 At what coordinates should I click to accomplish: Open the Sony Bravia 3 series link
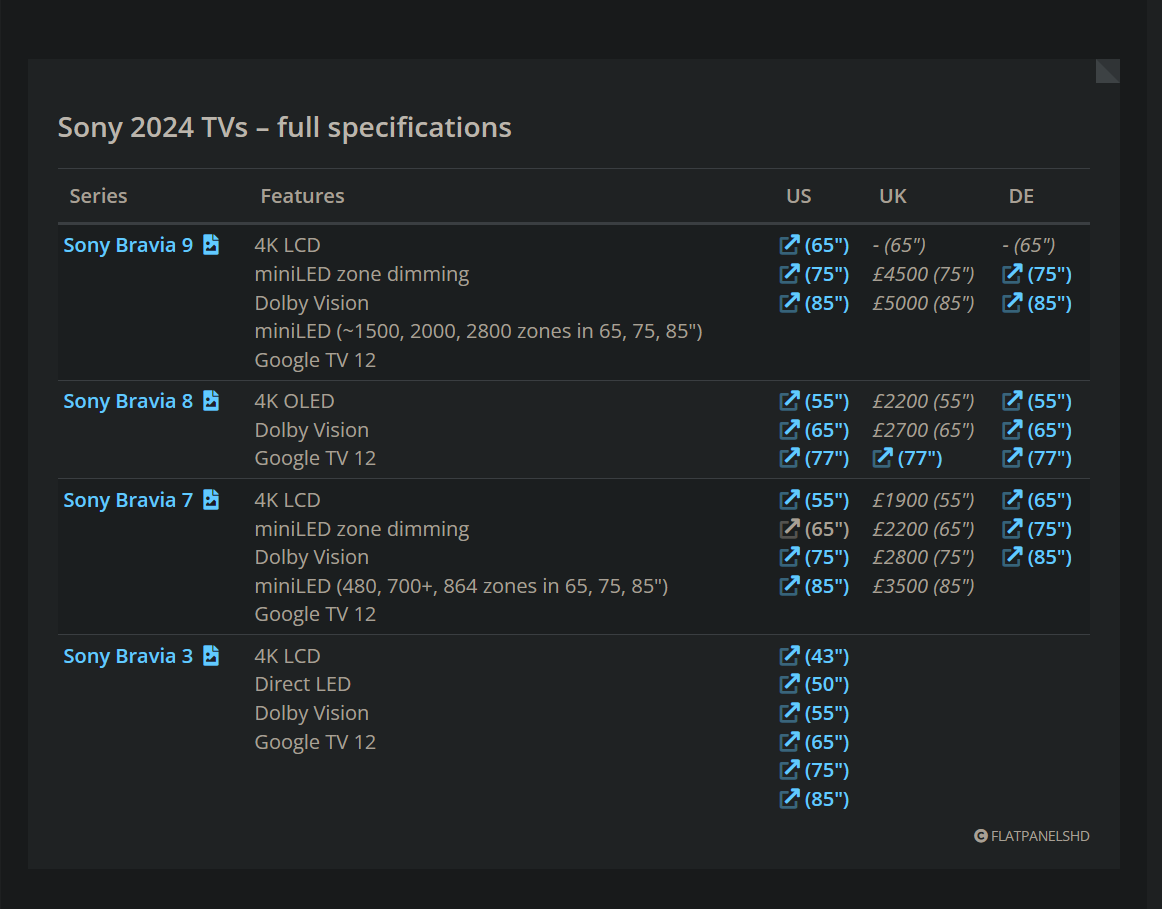click(128, 656)
